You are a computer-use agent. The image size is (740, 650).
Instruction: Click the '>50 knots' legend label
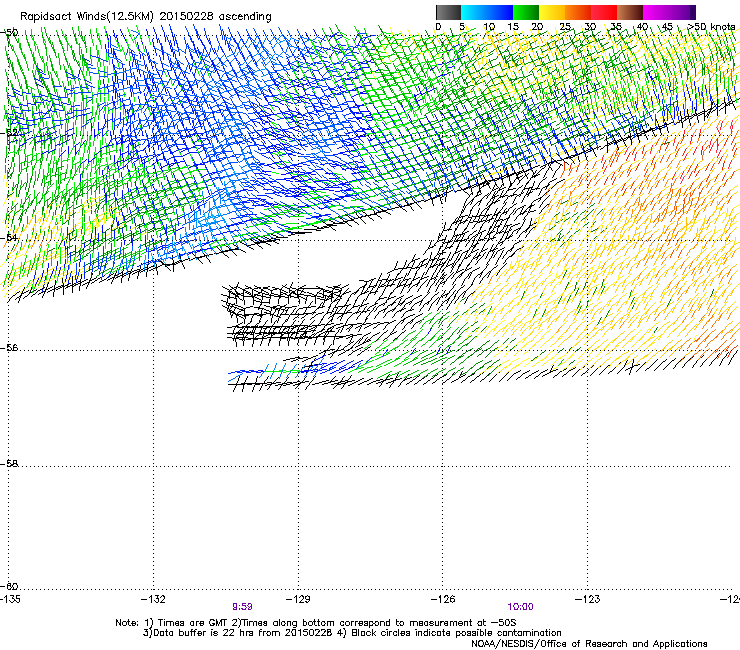coord(711,27)
